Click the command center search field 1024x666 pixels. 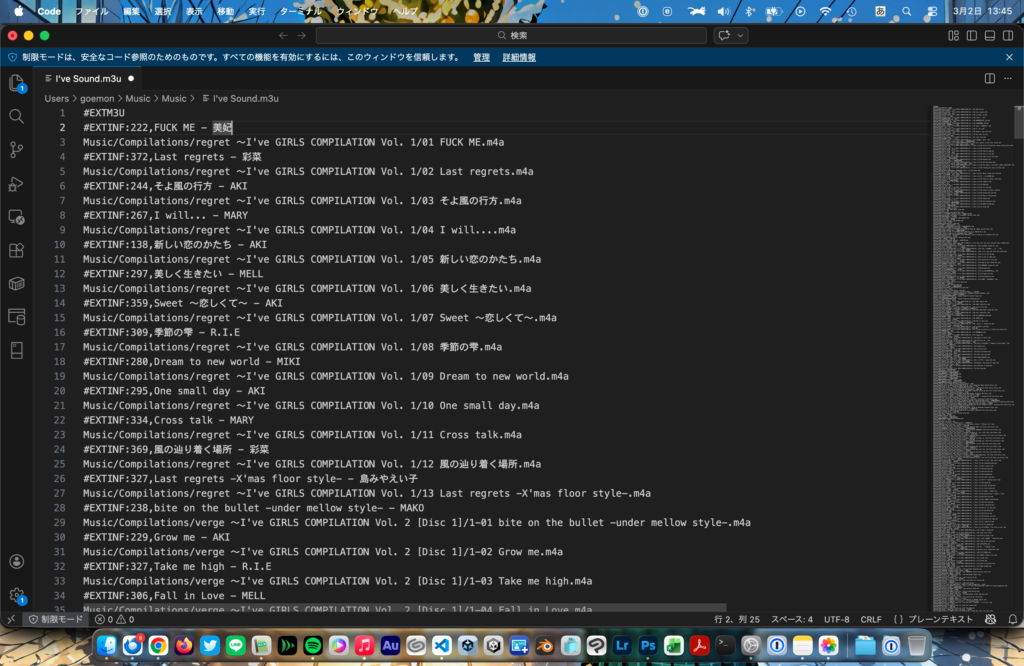tap(510, 36)
